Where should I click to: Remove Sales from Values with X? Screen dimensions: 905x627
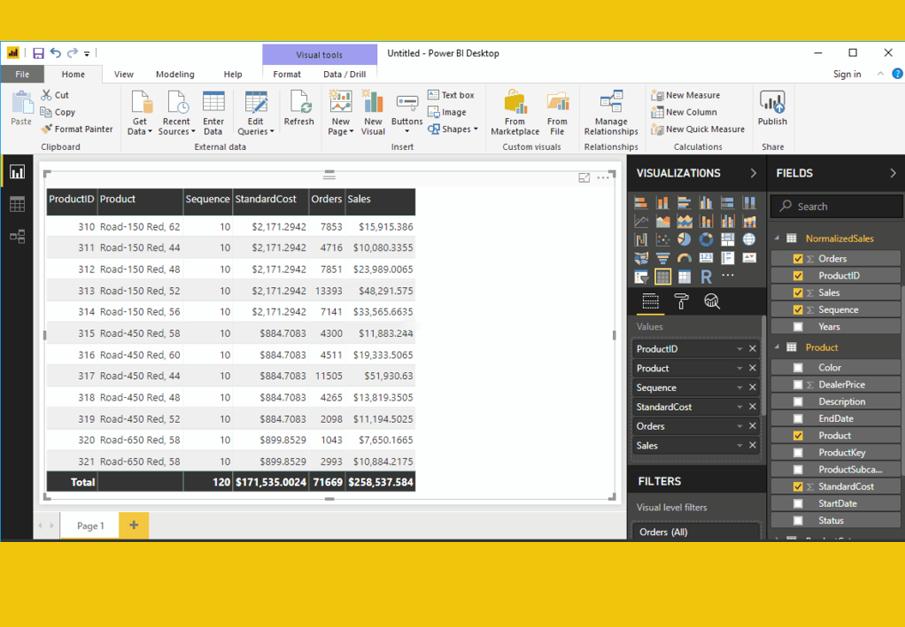click(x=752, y=445)
